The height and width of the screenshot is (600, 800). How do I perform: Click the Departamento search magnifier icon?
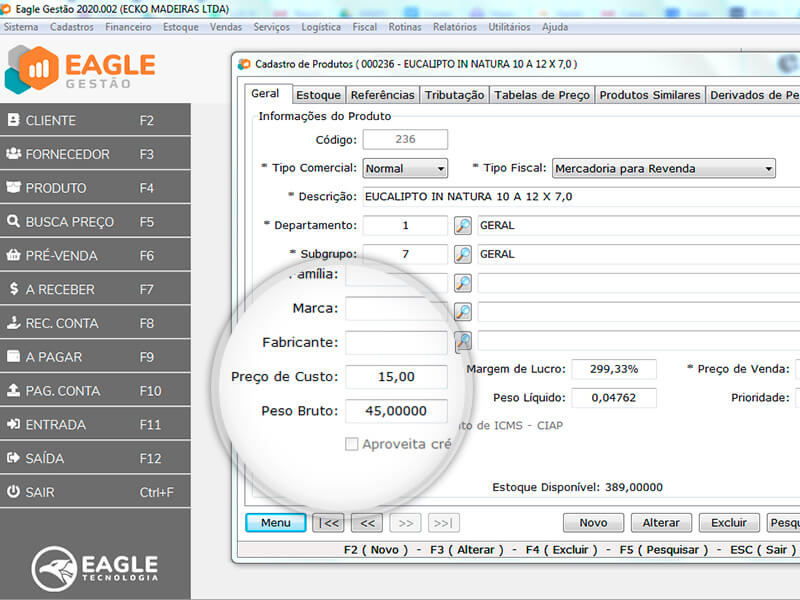(463, 226)
